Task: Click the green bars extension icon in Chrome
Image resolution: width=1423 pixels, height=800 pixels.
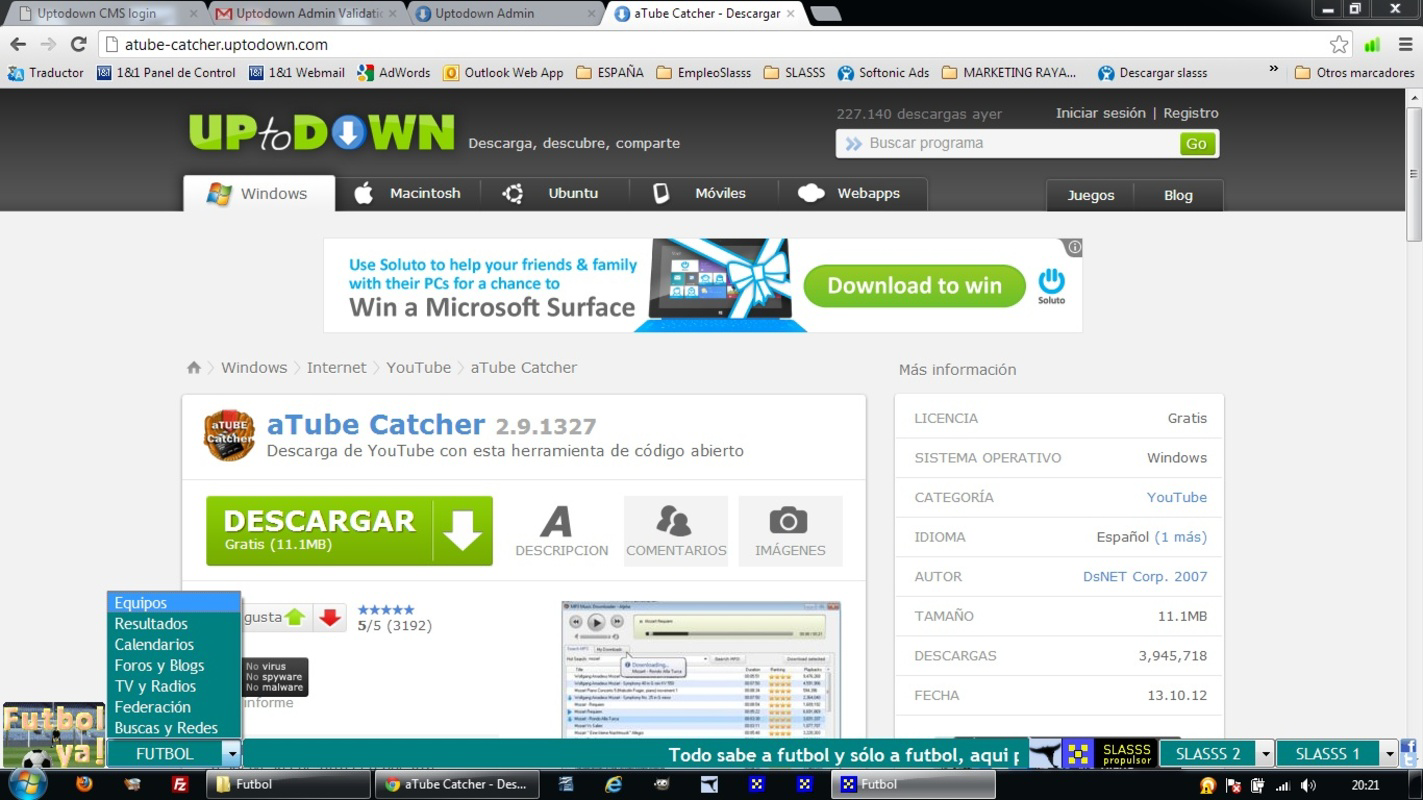Action: 1372,44
